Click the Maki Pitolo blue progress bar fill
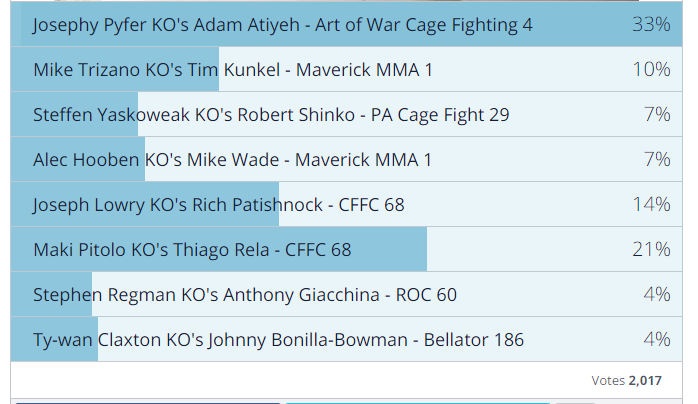This screenshot has width=698, height=404. pyautogui.click(x=219, y=249)
